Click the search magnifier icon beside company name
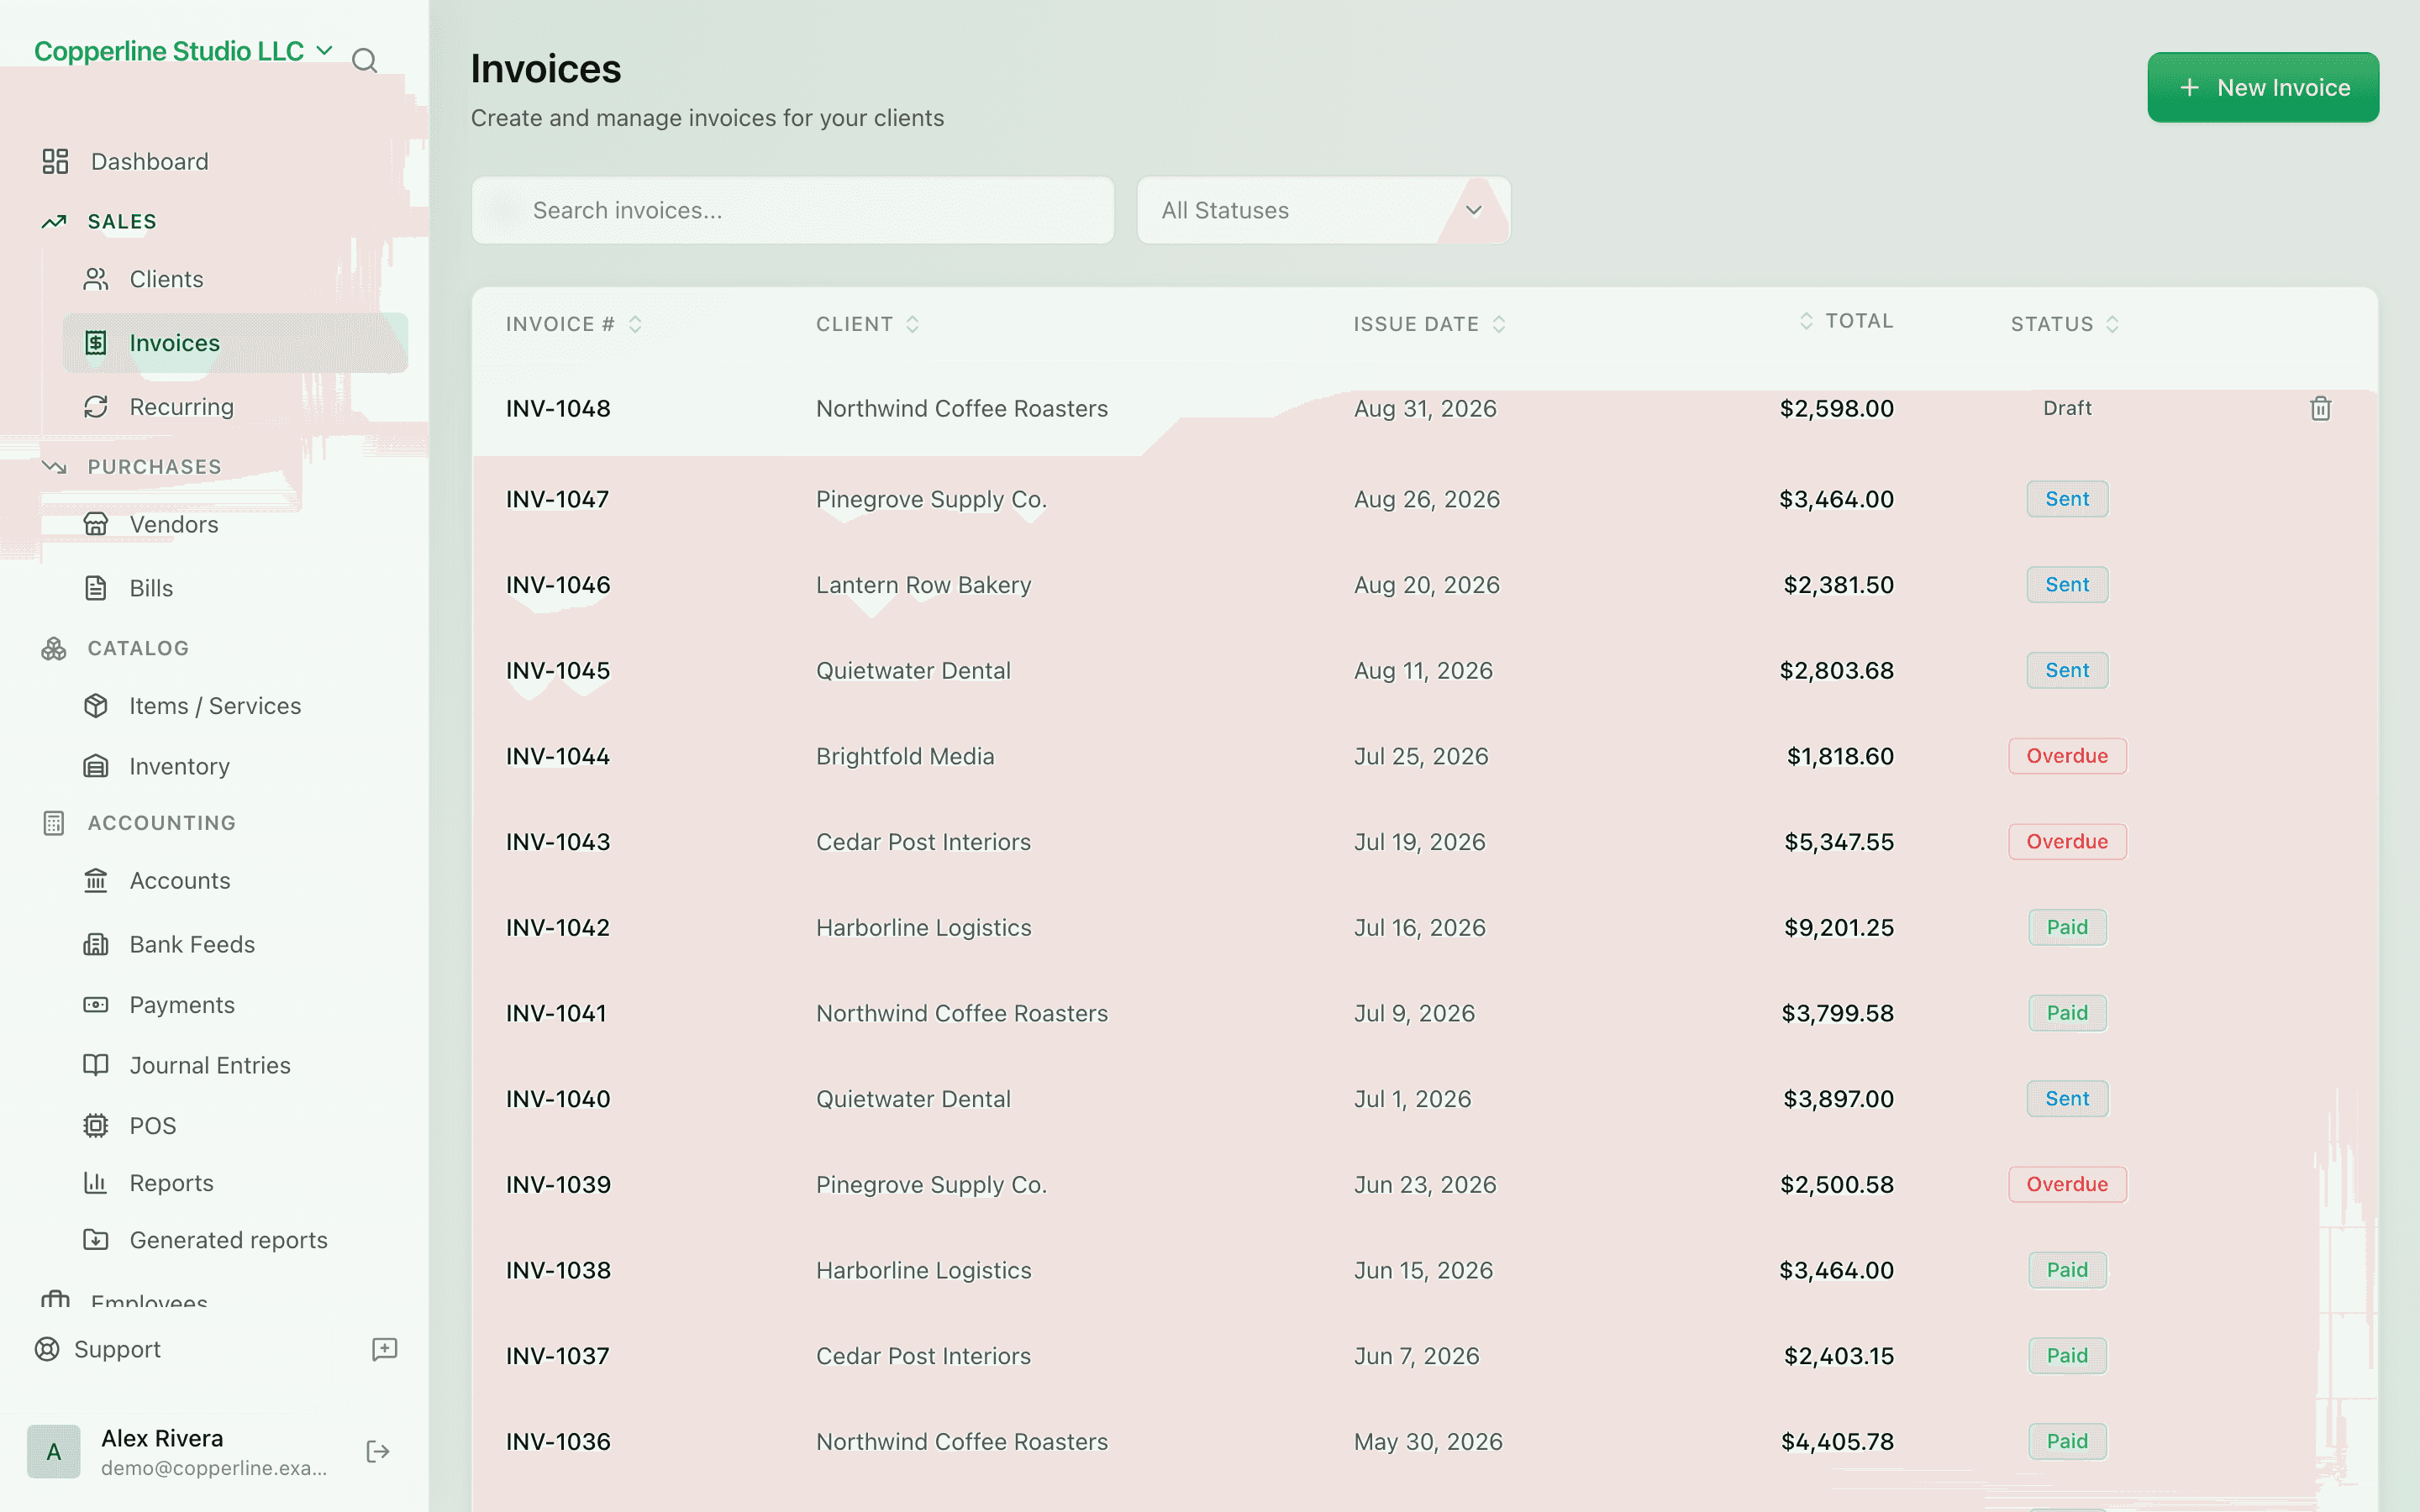Image resolution: width=2420 pixels, height=1512 pixels. [365, 61]
